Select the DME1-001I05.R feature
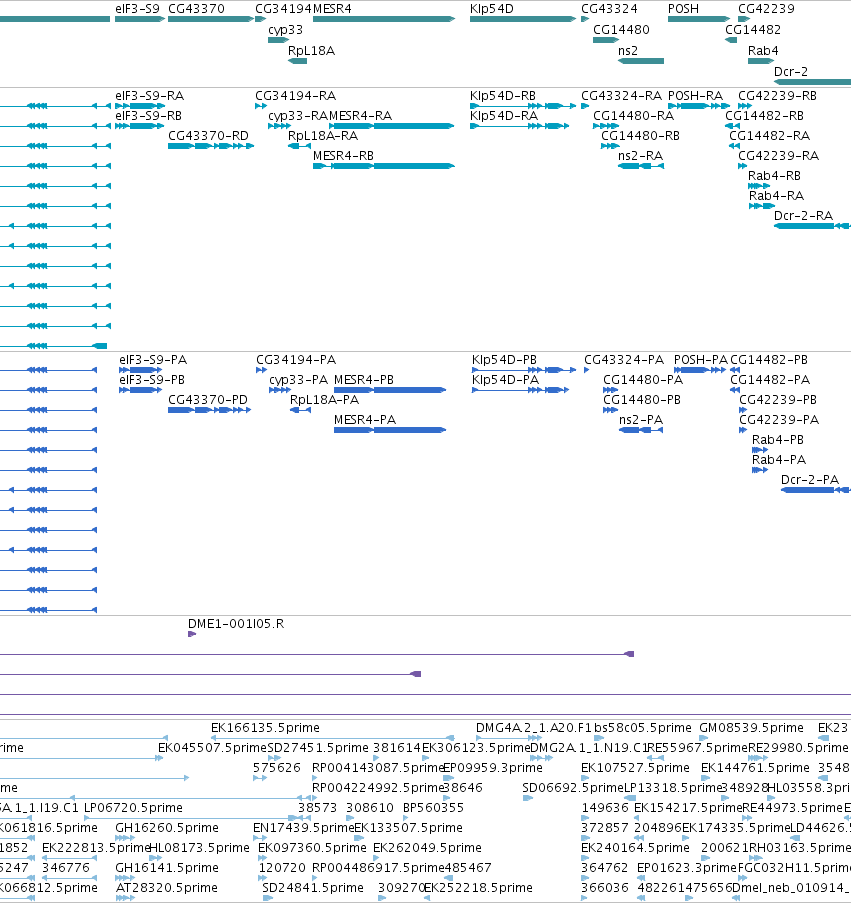 click(x=192, y=634)
